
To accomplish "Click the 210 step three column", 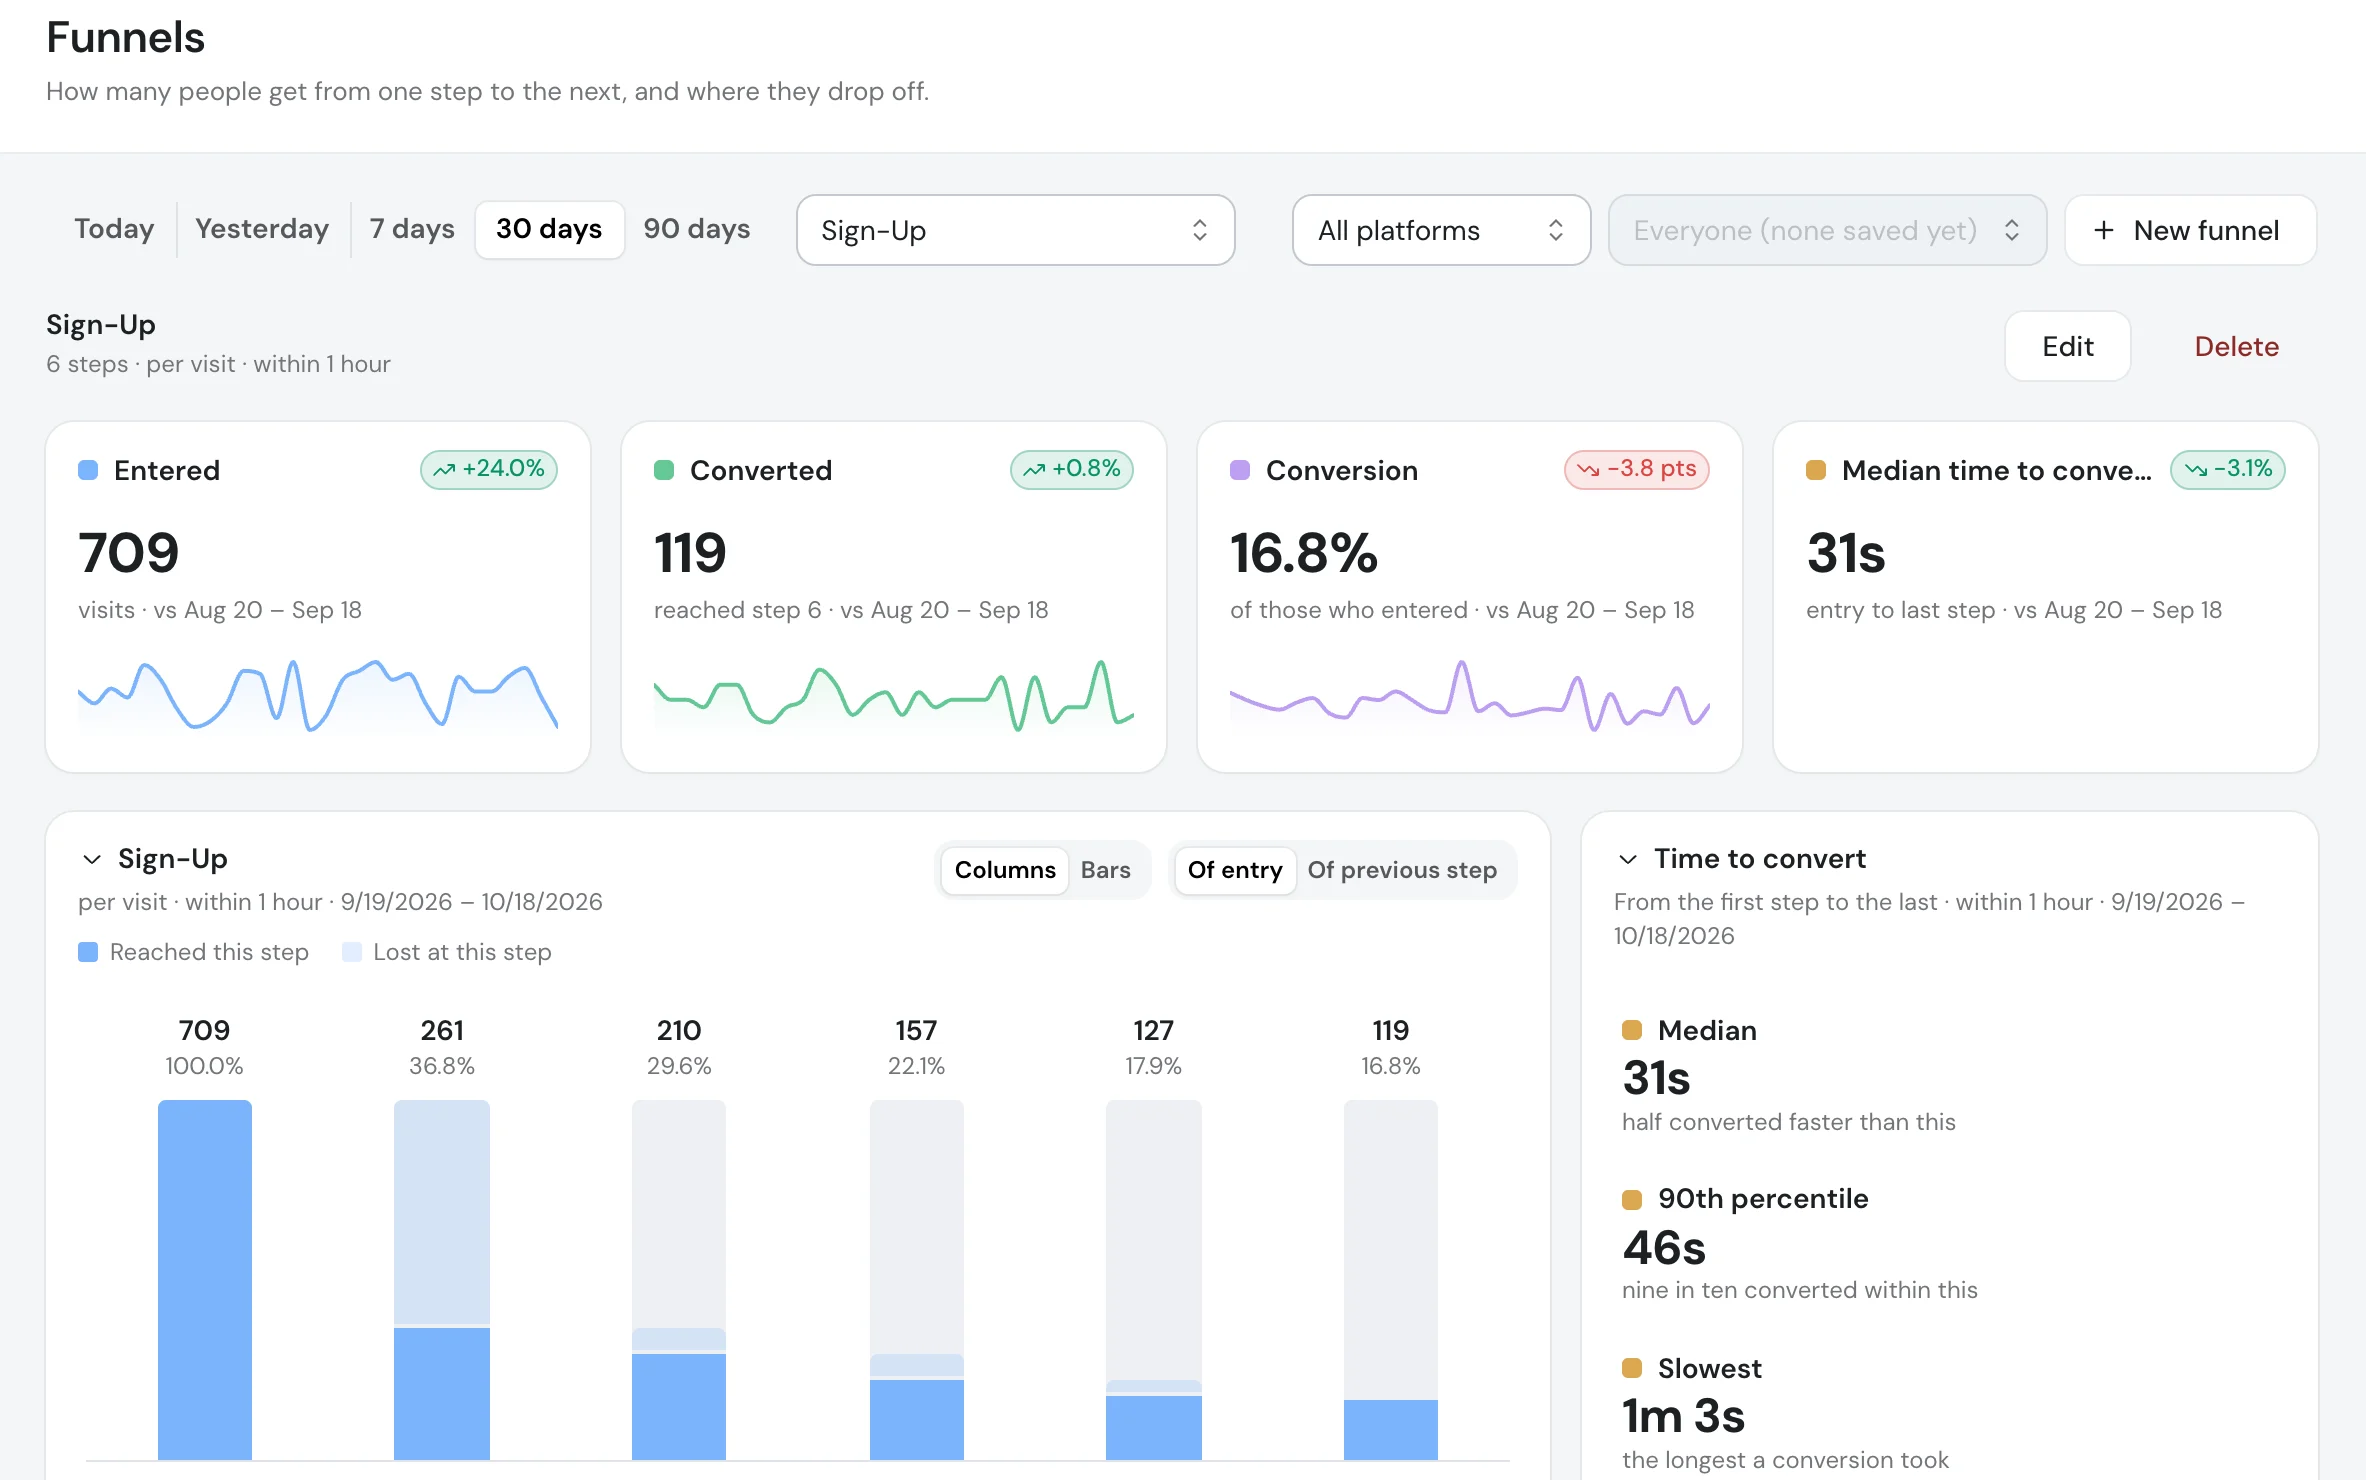I will tap(679, 1280).
